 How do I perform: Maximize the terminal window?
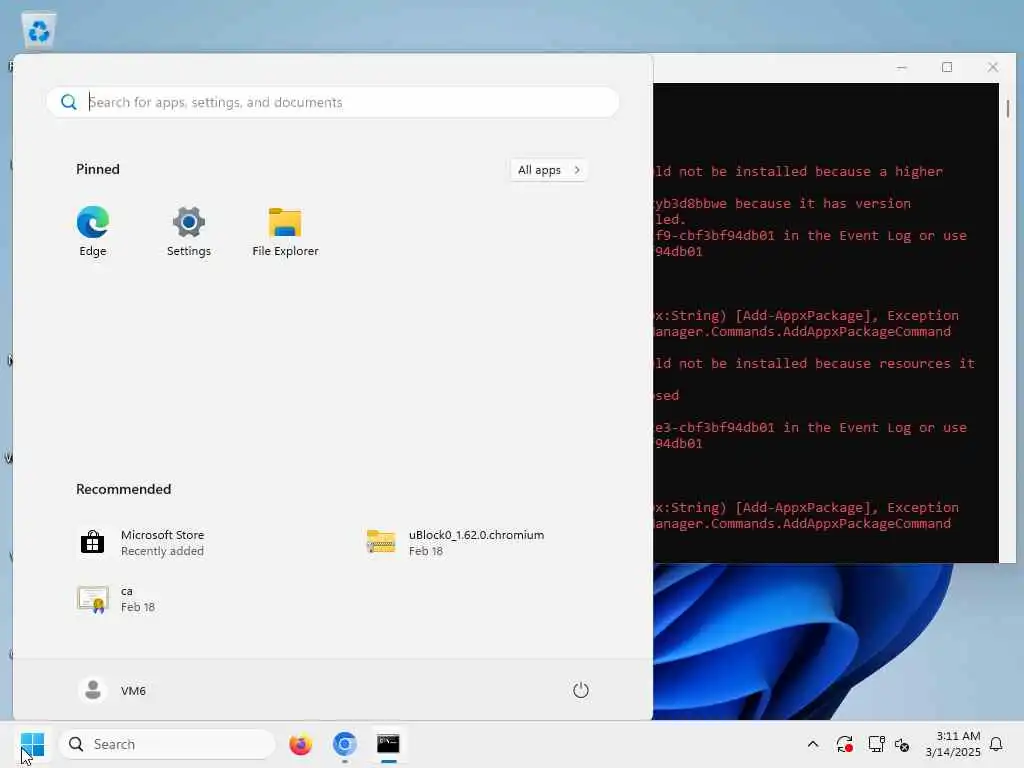point(947,67)
